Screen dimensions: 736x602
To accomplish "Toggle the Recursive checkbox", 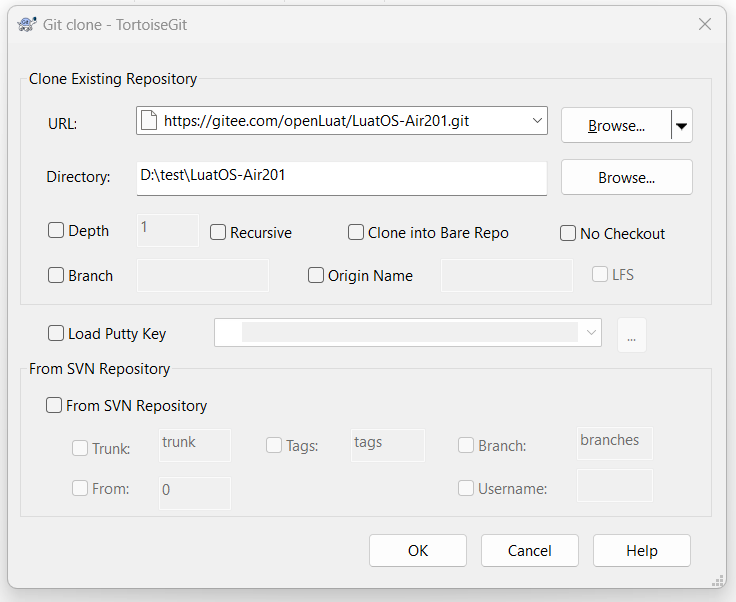I will [x=218, y=232].
